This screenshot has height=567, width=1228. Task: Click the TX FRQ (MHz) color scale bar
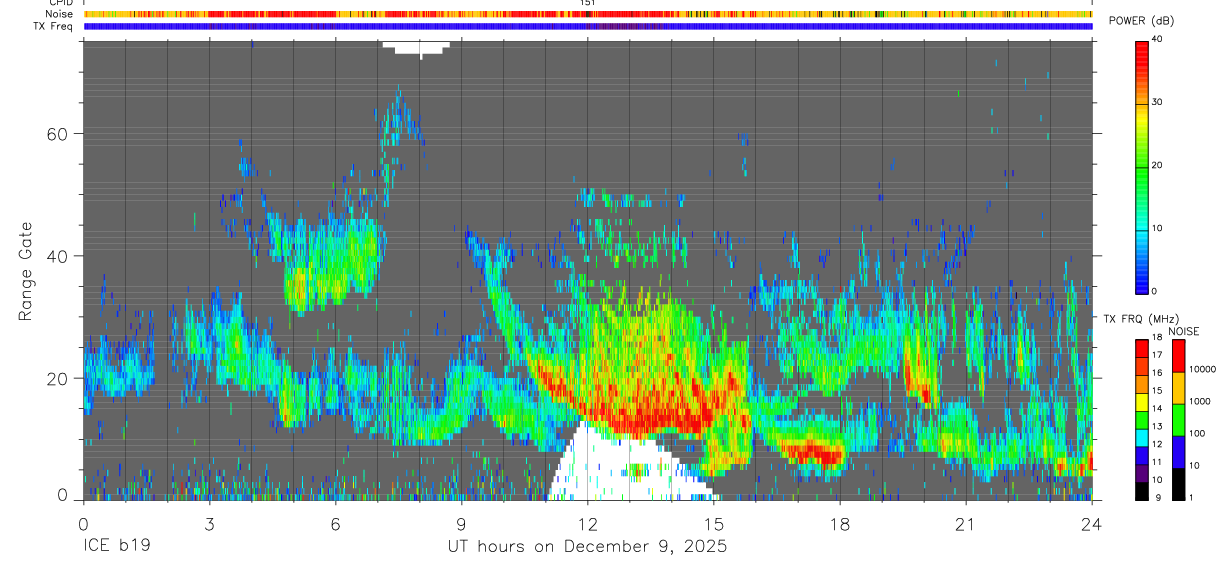[x=1142, y=419]
